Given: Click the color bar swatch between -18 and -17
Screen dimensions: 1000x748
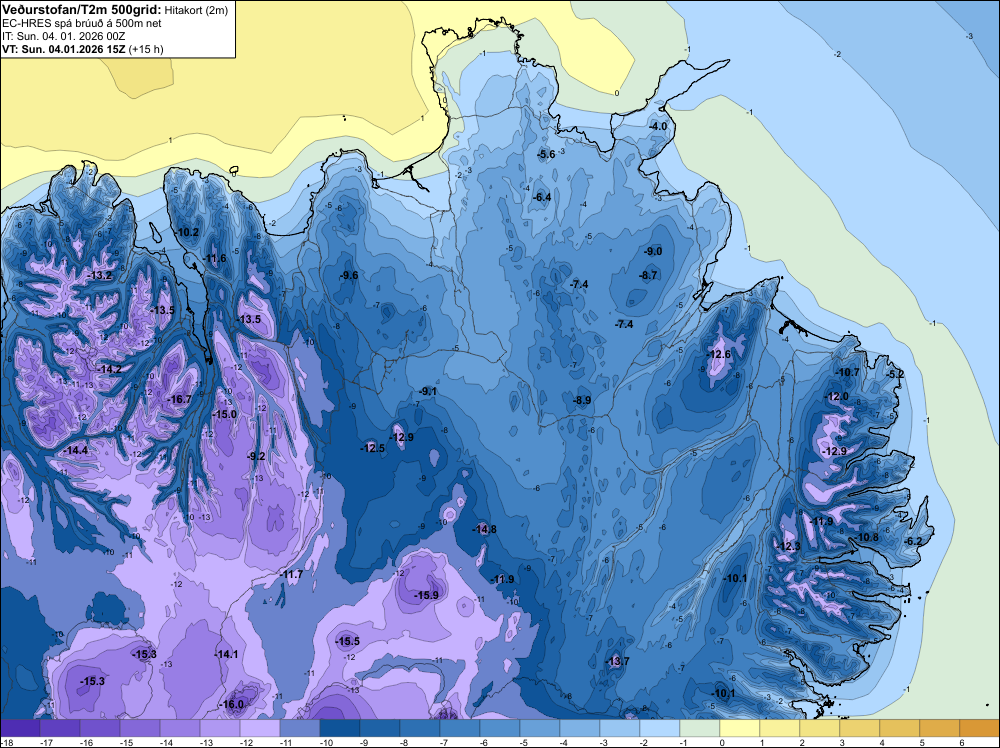Looking at the screenshot, I should pyautogui.click(x=20, y=728).
